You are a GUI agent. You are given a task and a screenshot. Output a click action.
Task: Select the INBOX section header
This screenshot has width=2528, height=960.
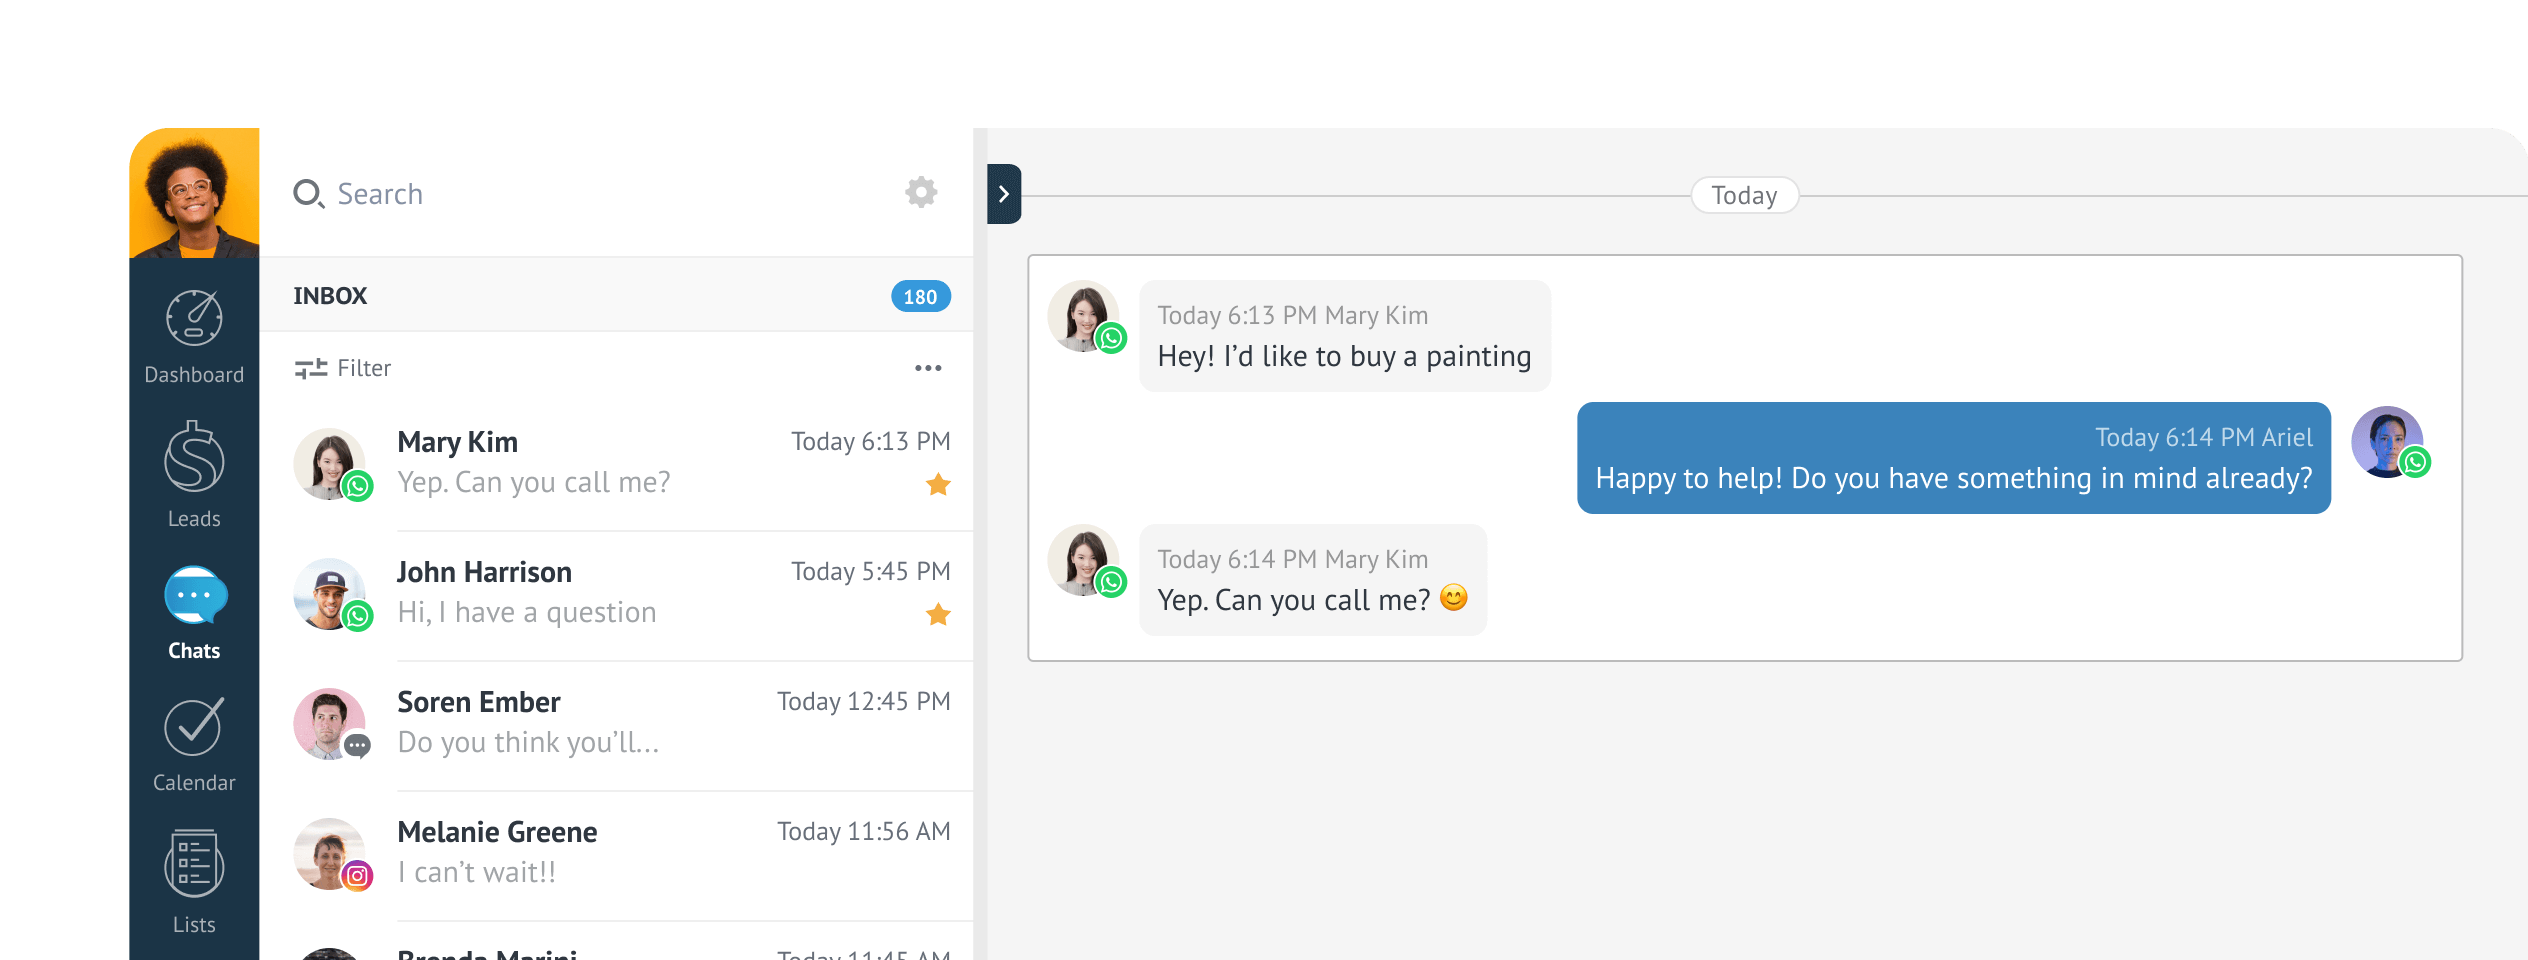pyautogui.click(x=330, y=296)
